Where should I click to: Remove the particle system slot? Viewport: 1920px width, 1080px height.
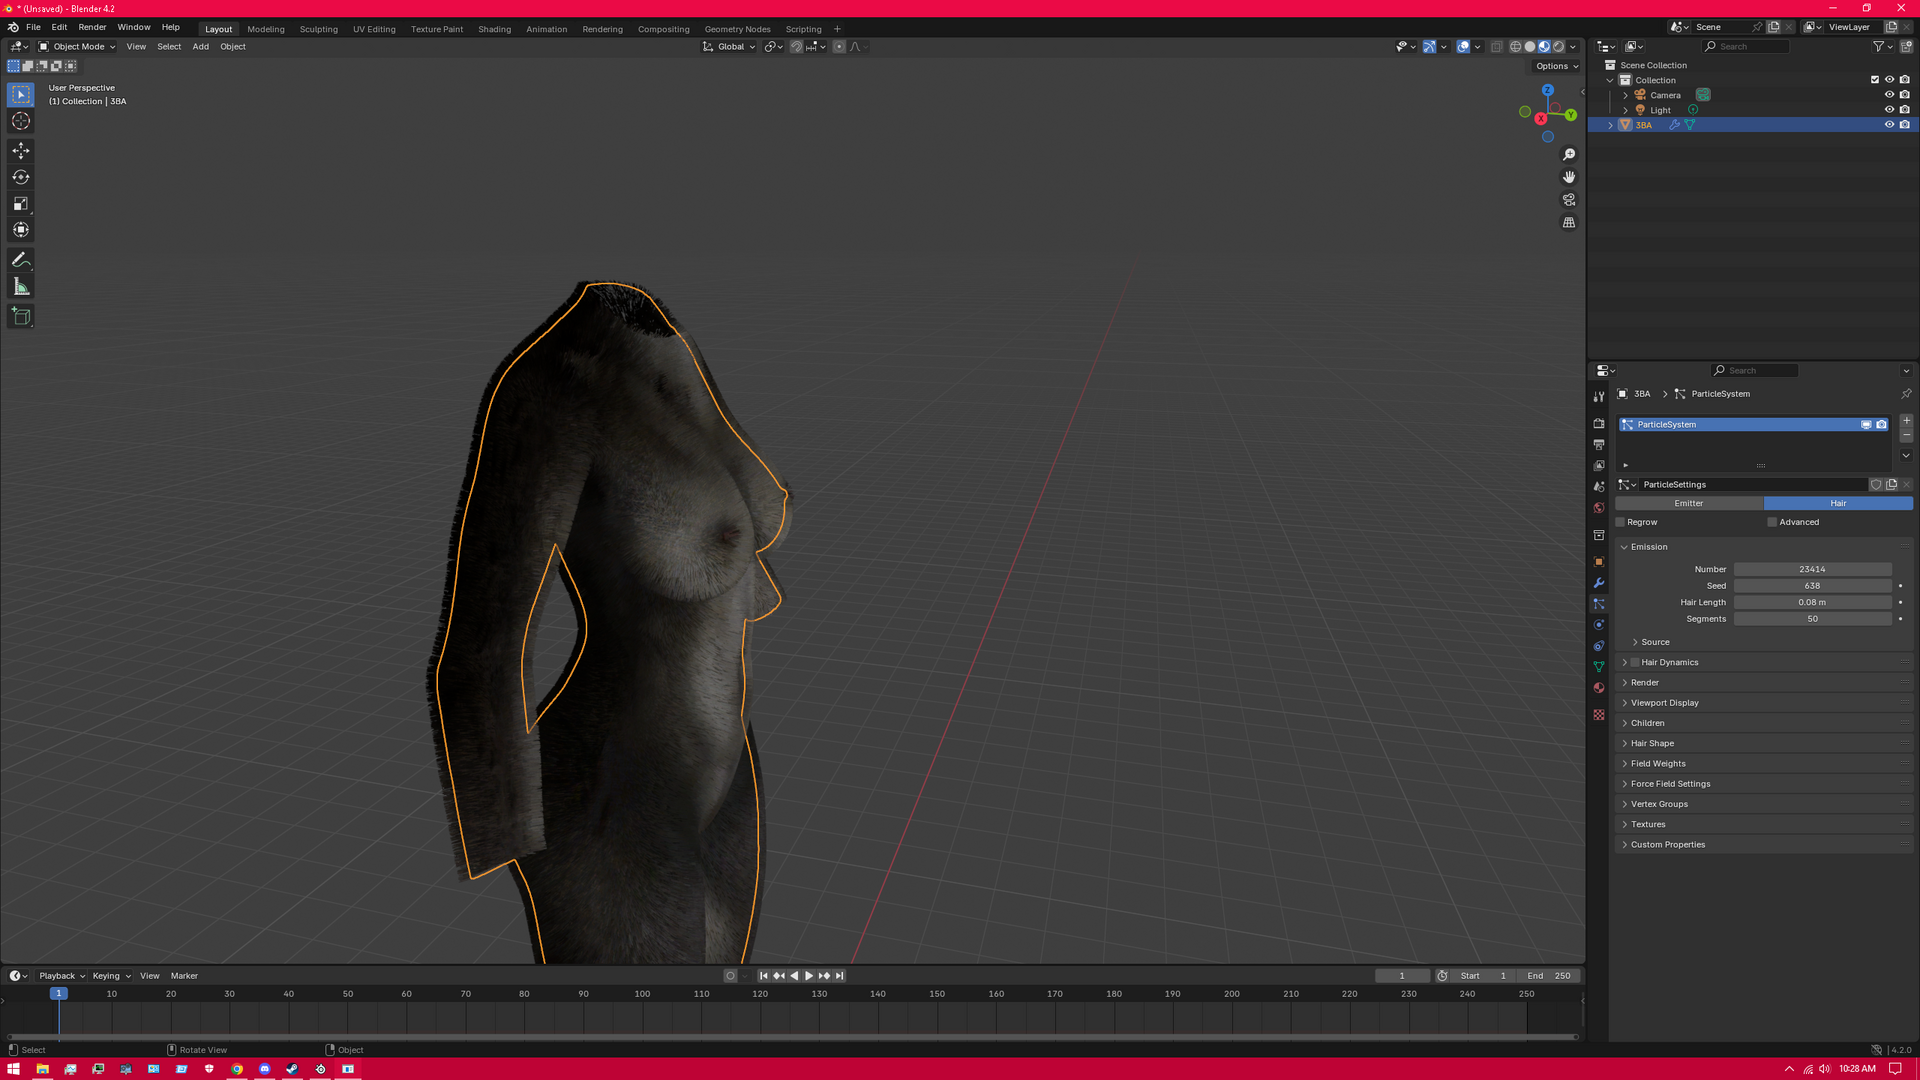[1906, 436]
